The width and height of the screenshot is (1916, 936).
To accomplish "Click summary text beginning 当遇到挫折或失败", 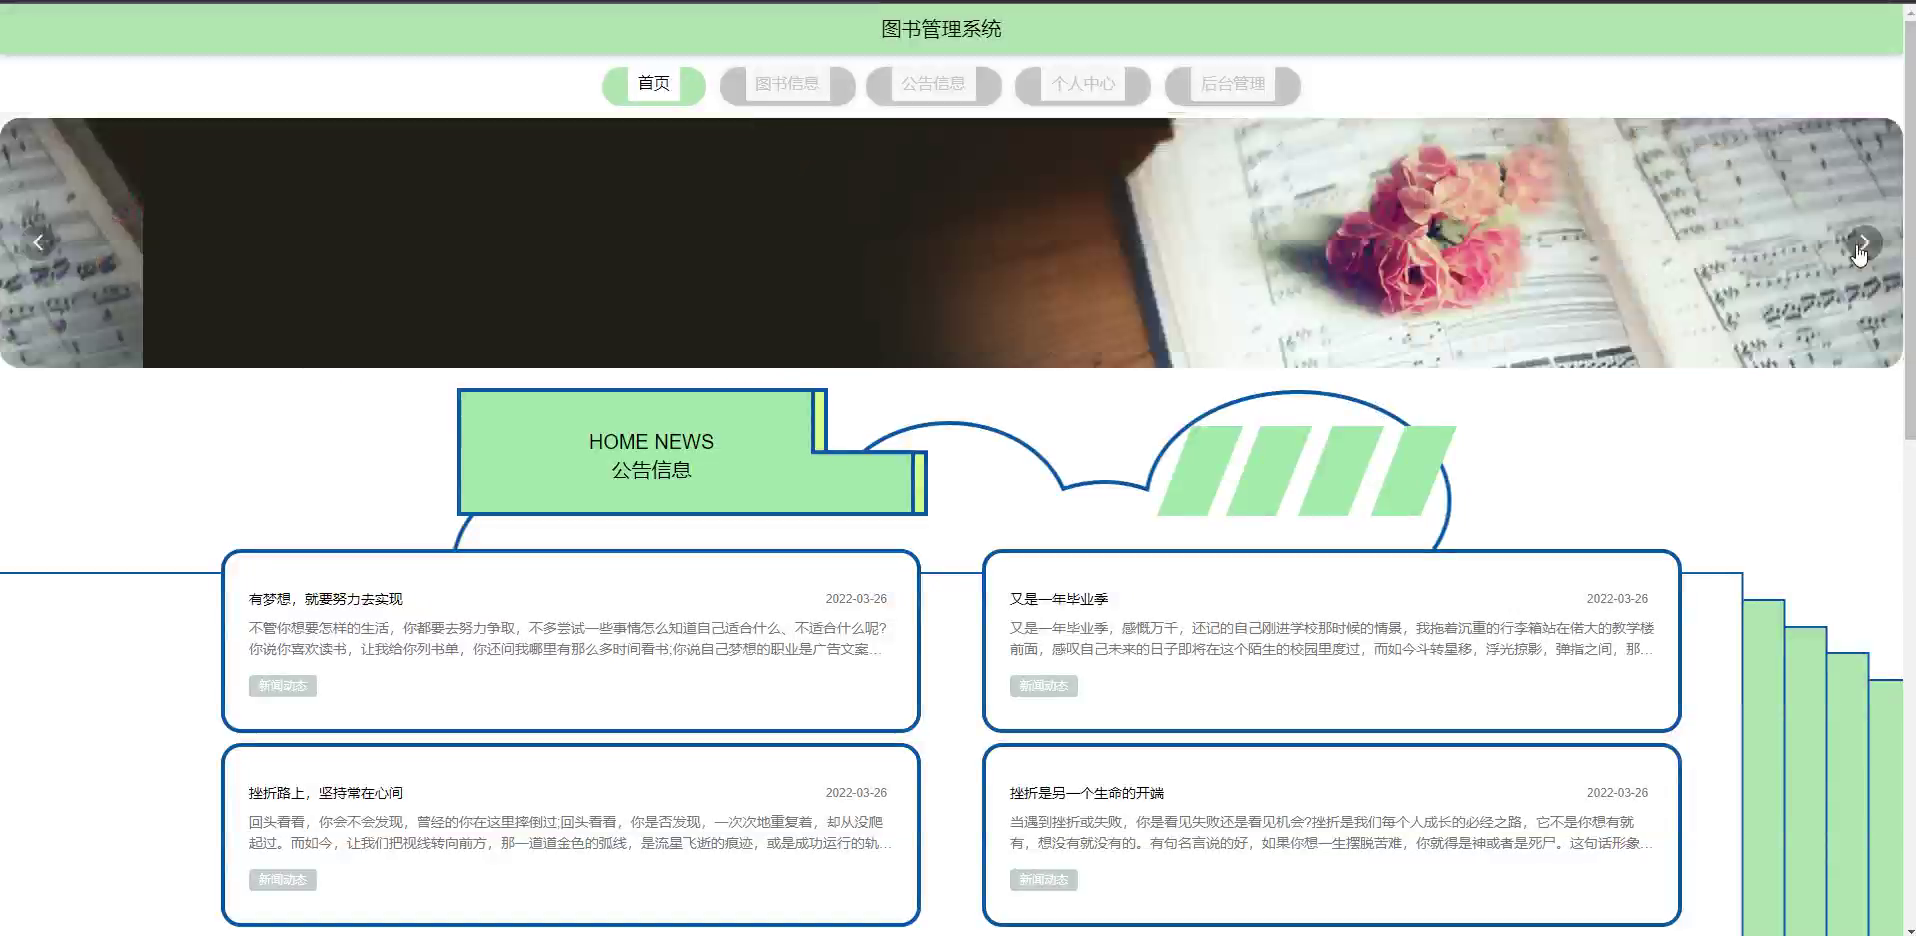I will pos(1331,833).
